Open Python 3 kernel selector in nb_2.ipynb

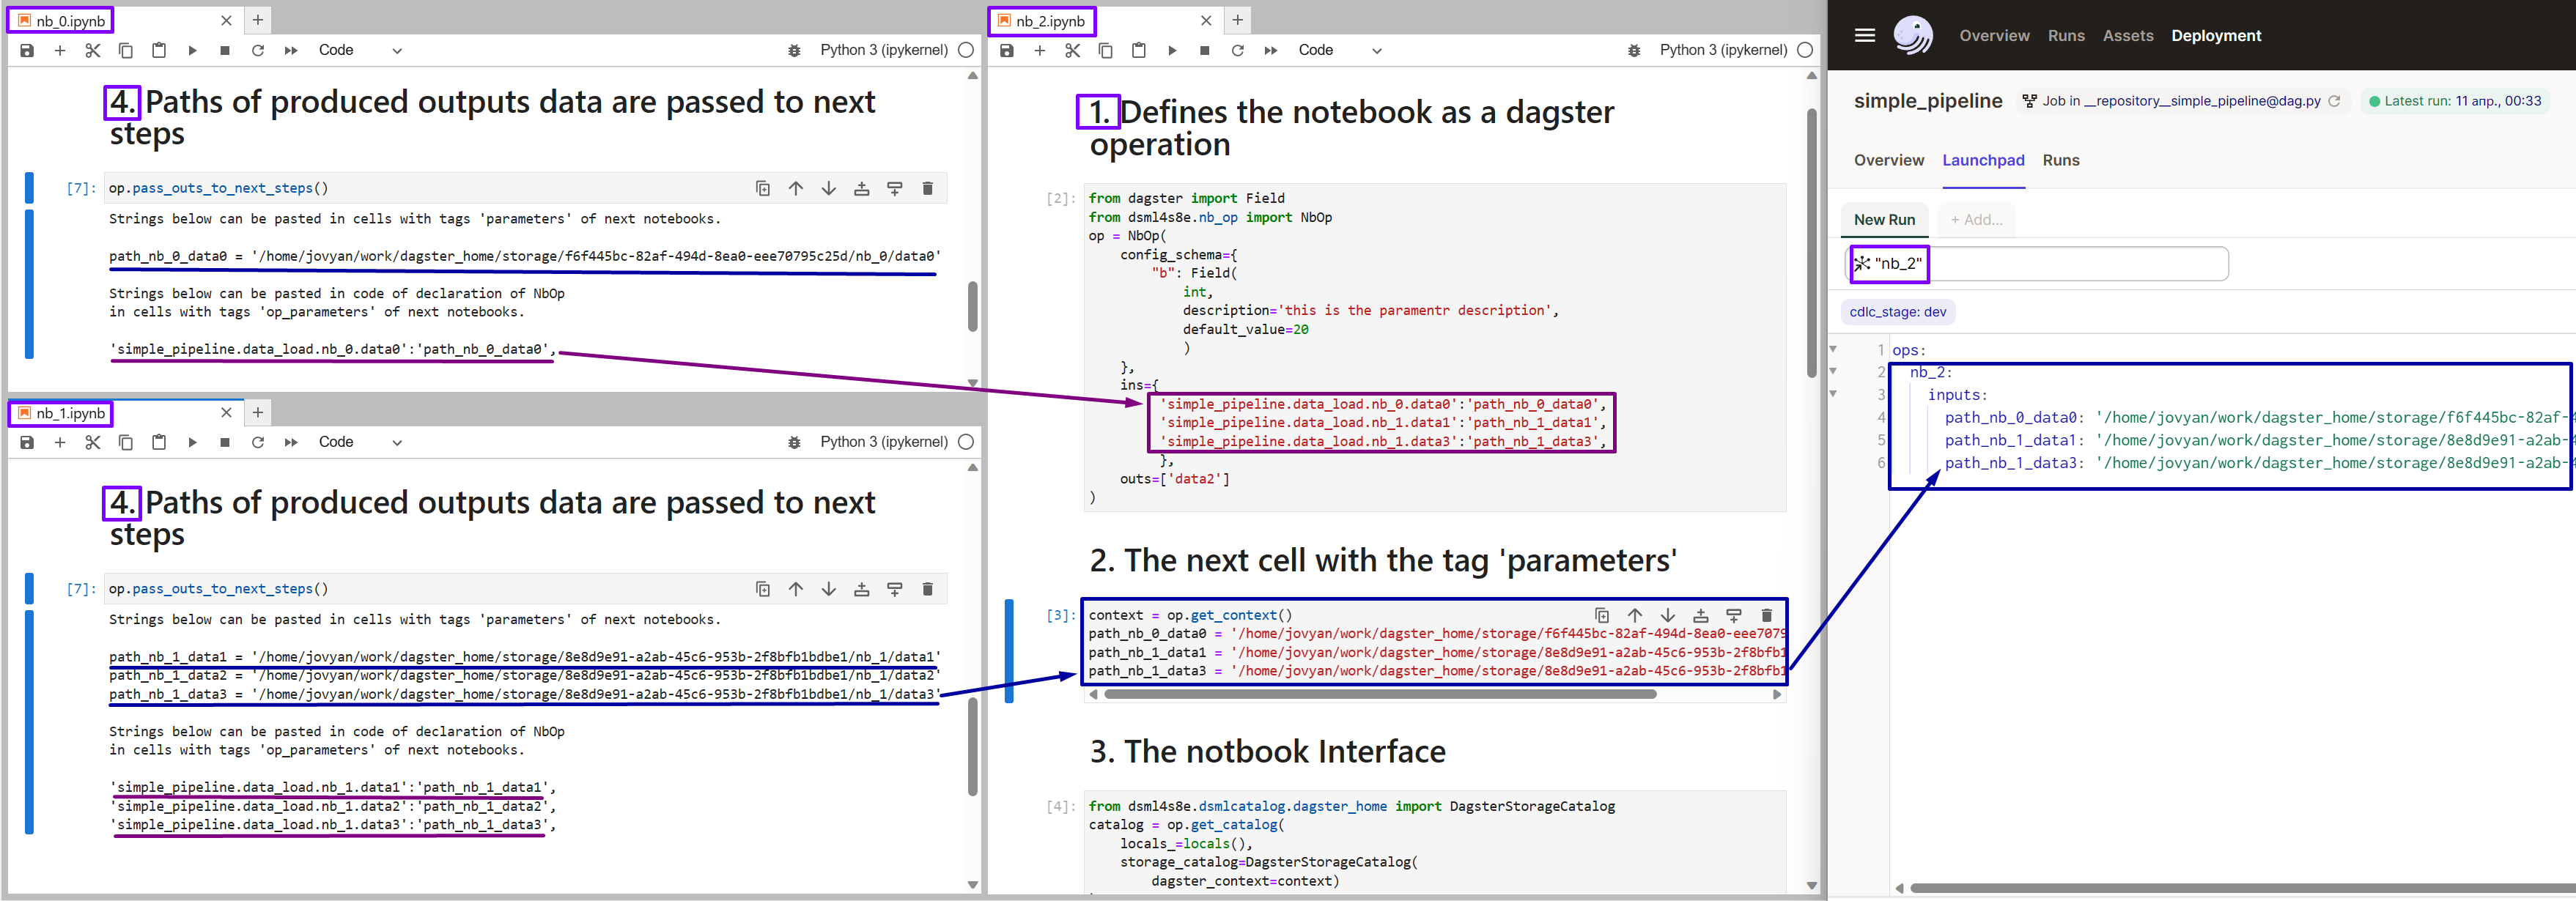click(x=1723, y=50)
